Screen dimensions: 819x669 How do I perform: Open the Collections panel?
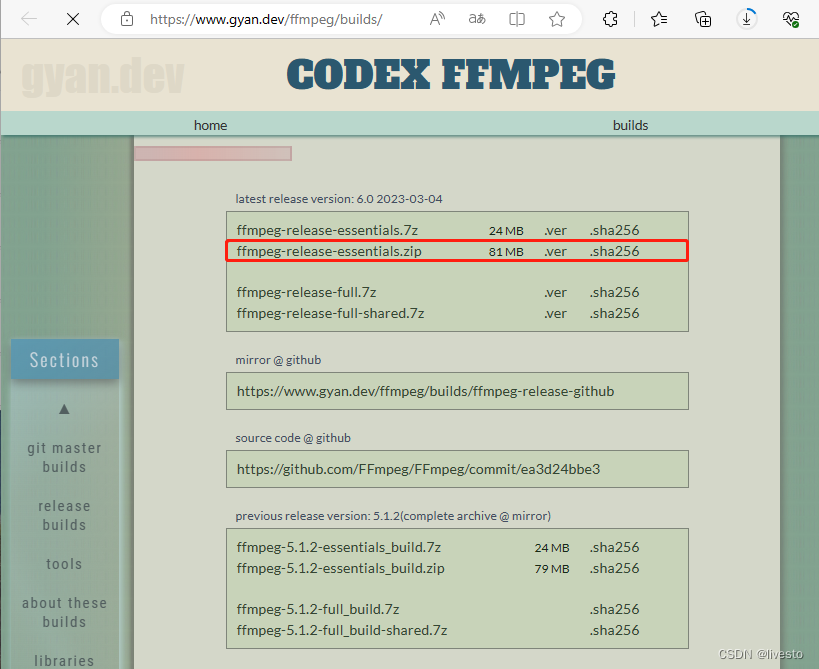(703, 19)
